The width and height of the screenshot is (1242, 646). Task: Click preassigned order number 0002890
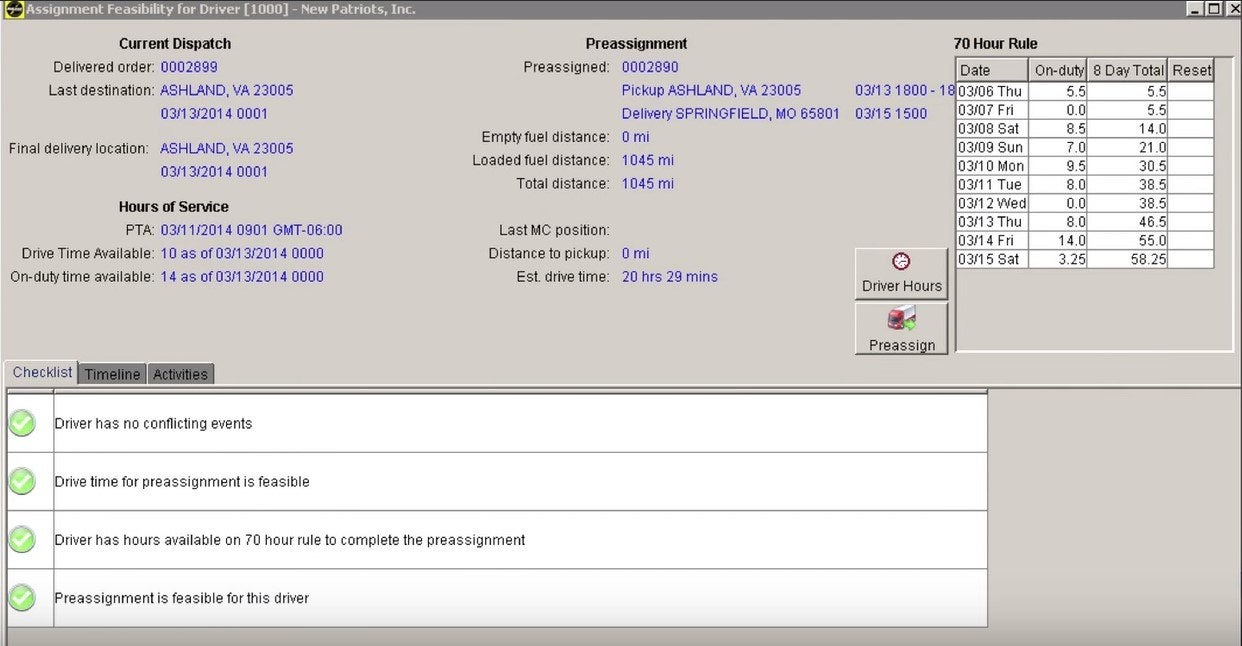point(650,67)
